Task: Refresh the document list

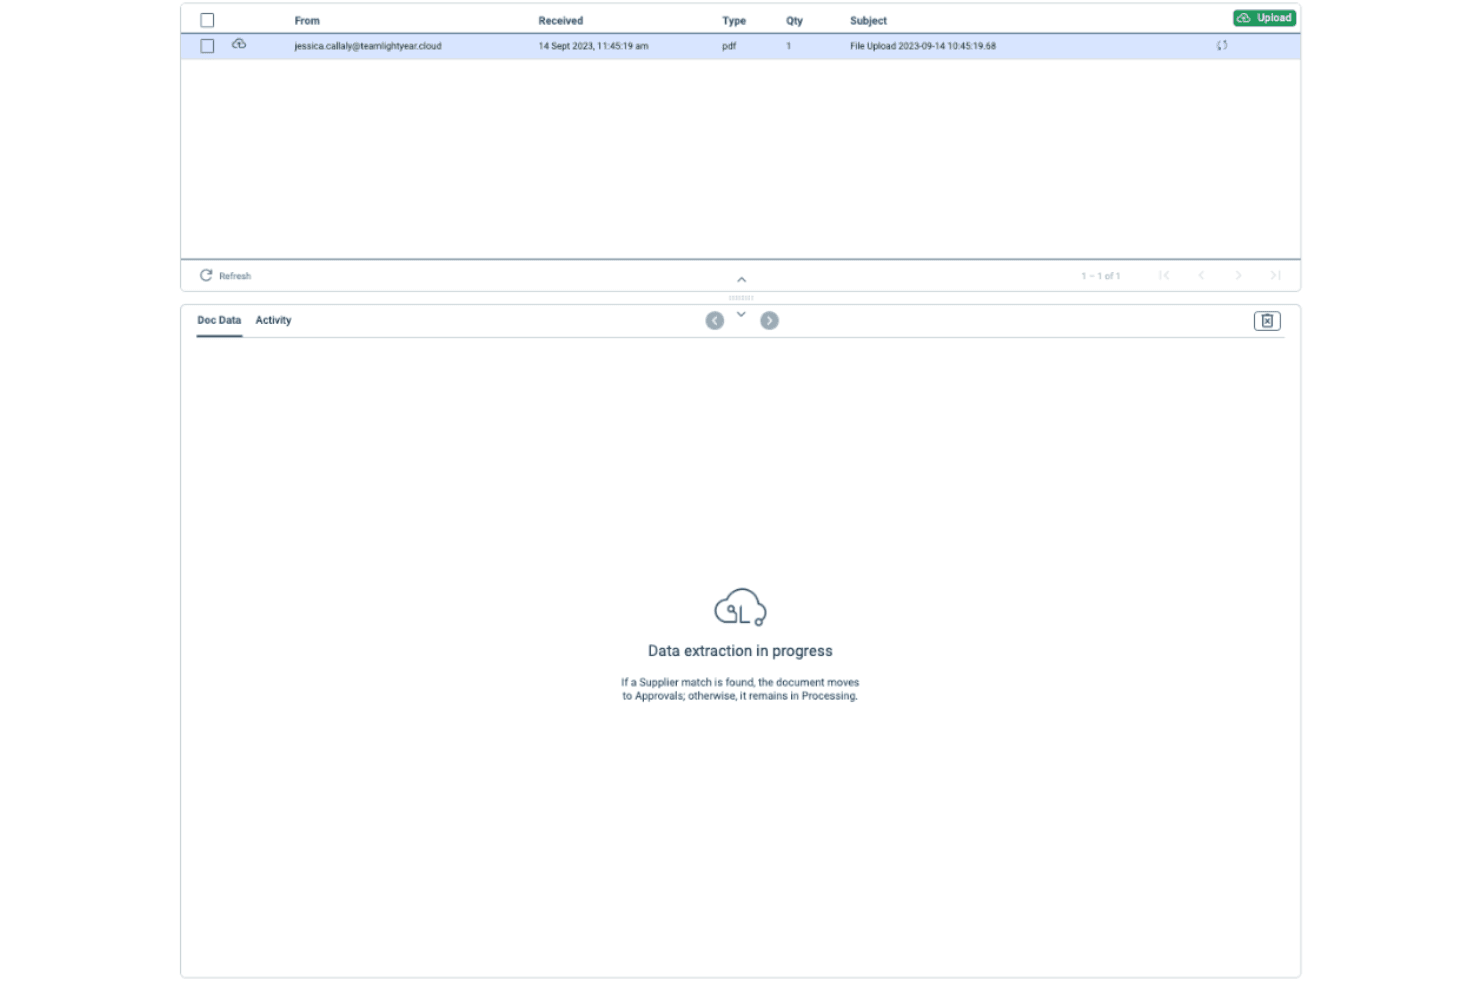Action: point(225,275)
